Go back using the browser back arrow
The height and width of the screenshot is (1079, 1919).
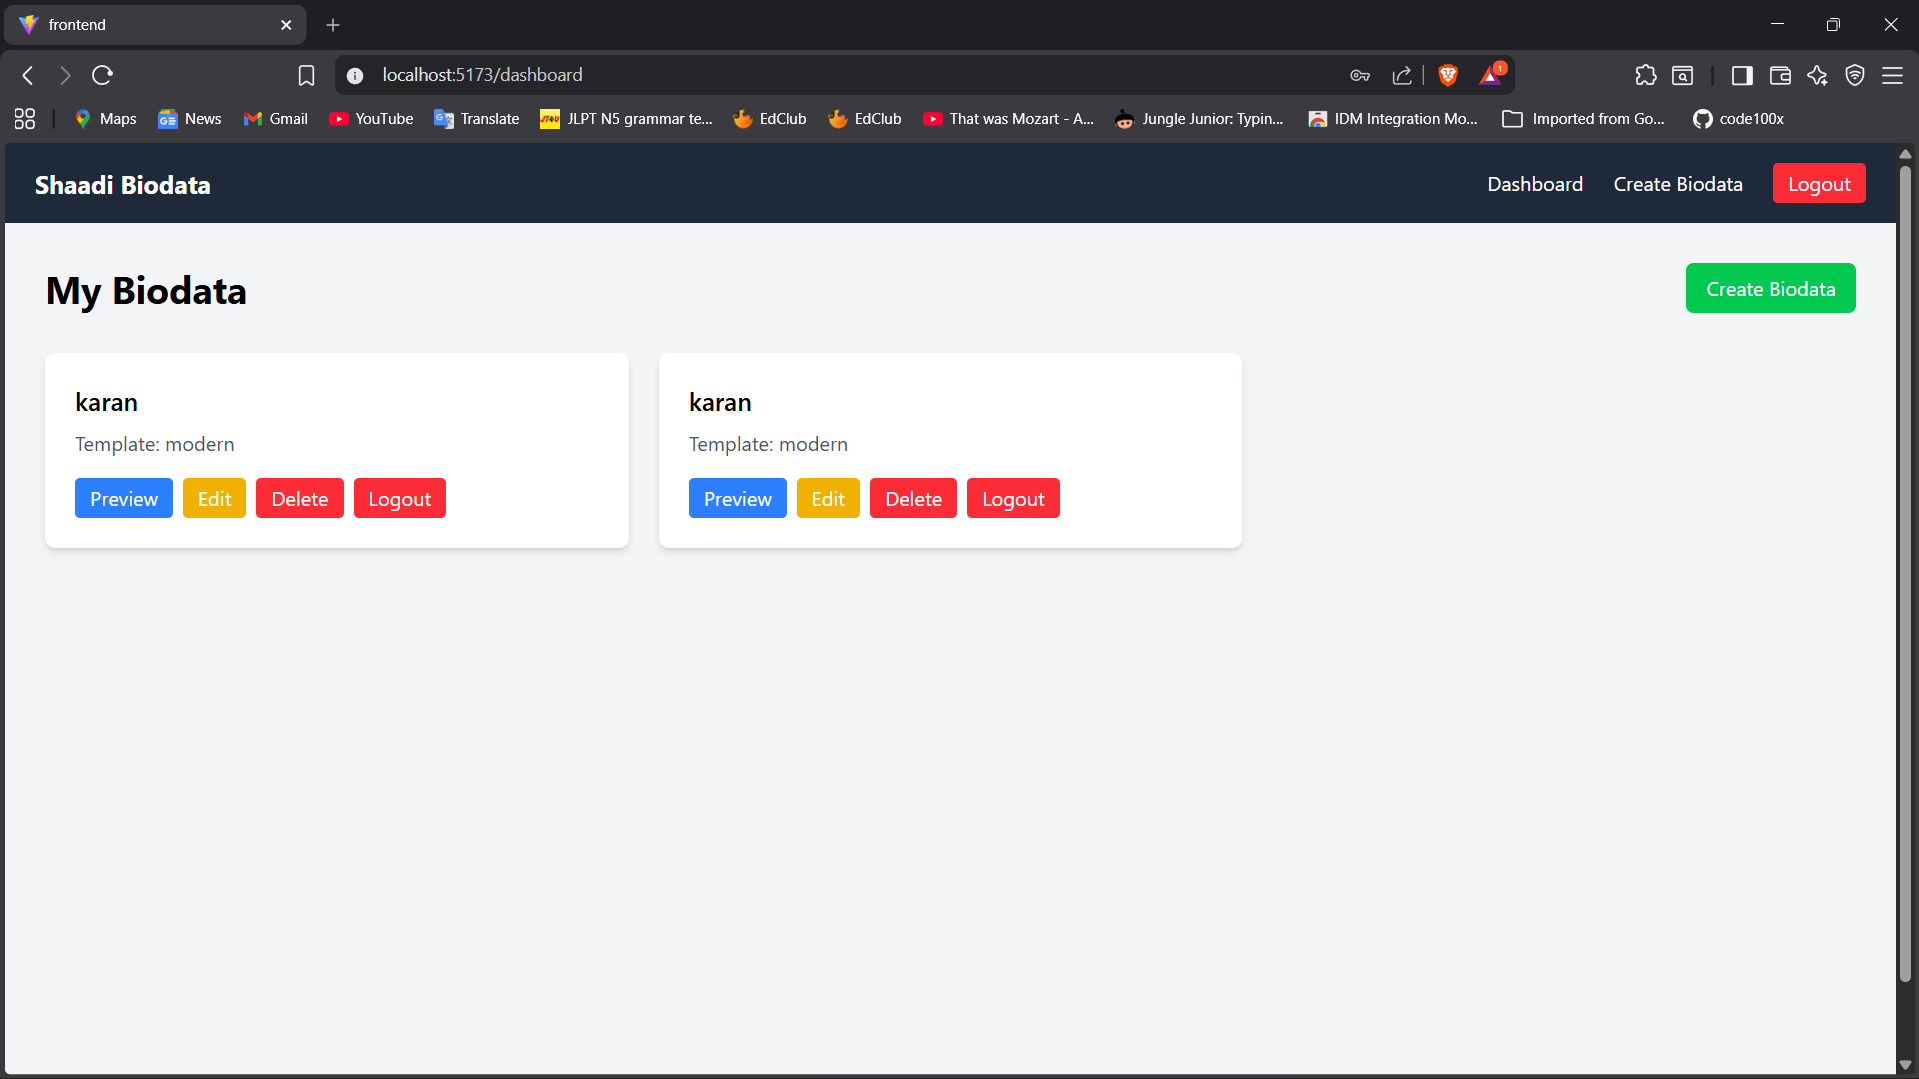pyautogui.click(x=28, y=75)
